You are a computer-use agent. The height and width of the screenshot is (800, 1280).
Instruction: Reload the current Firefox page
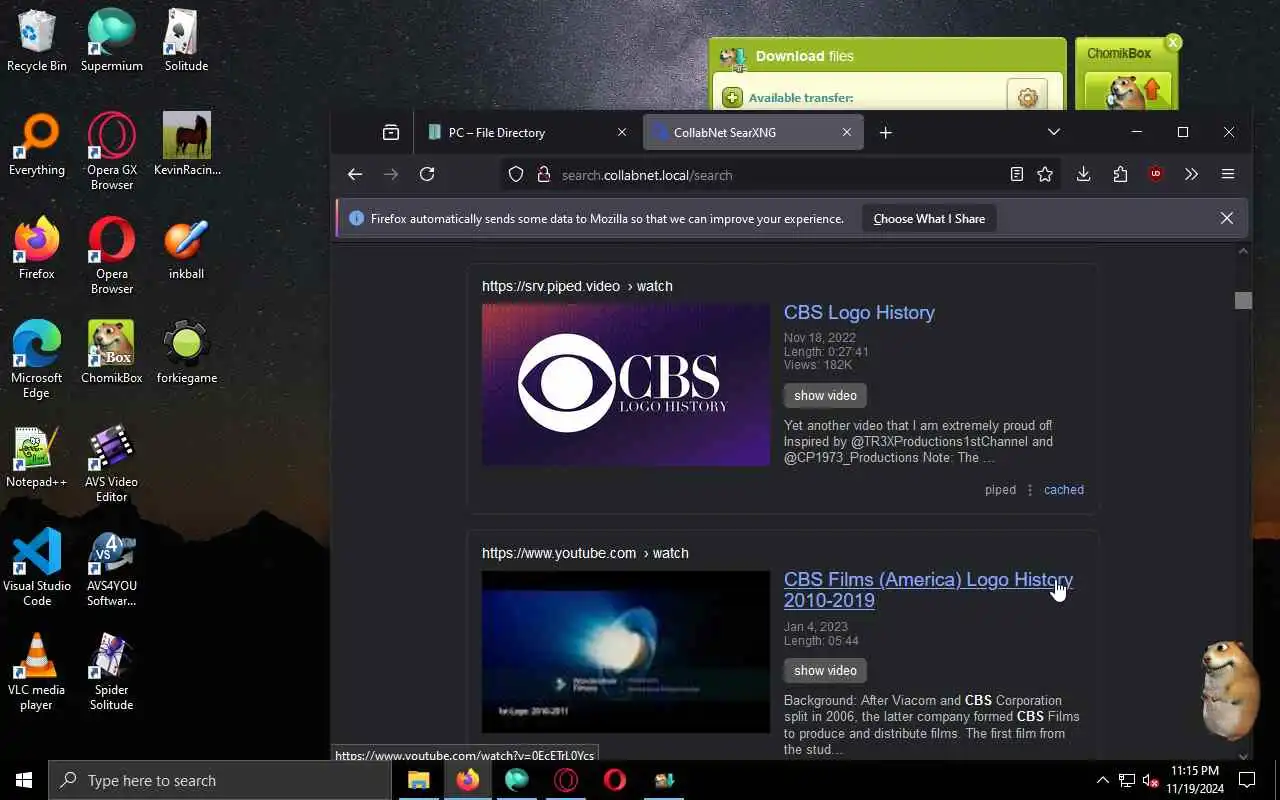click(x=427, y=174)
